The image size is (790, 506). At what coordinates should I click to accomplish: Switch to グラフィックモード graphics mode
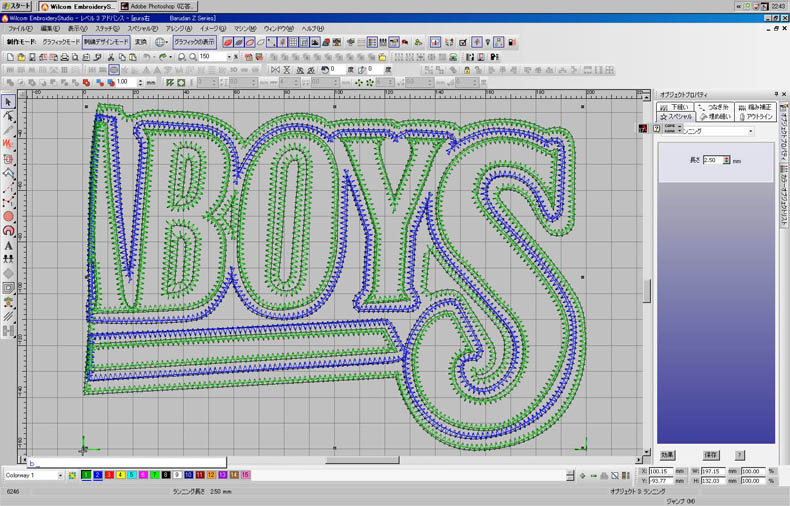click(x=60, y=43)
